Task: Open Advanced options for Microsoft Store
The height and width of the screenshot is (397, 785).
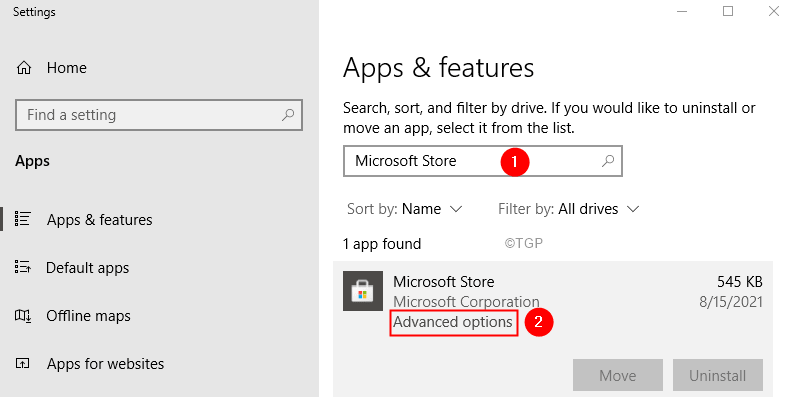Action: pyautogui.click(x=453, y=322)
